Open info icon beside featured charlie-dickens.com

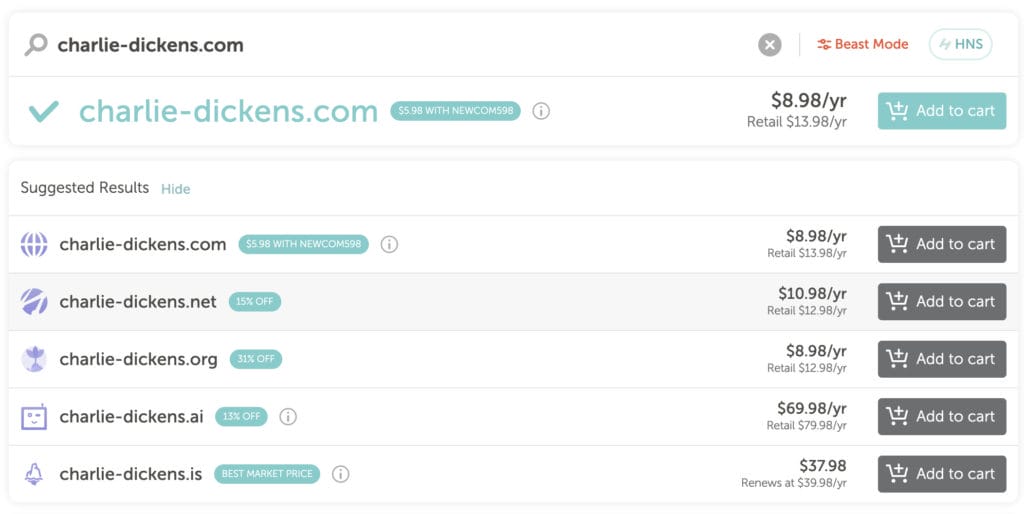point(541,111)
